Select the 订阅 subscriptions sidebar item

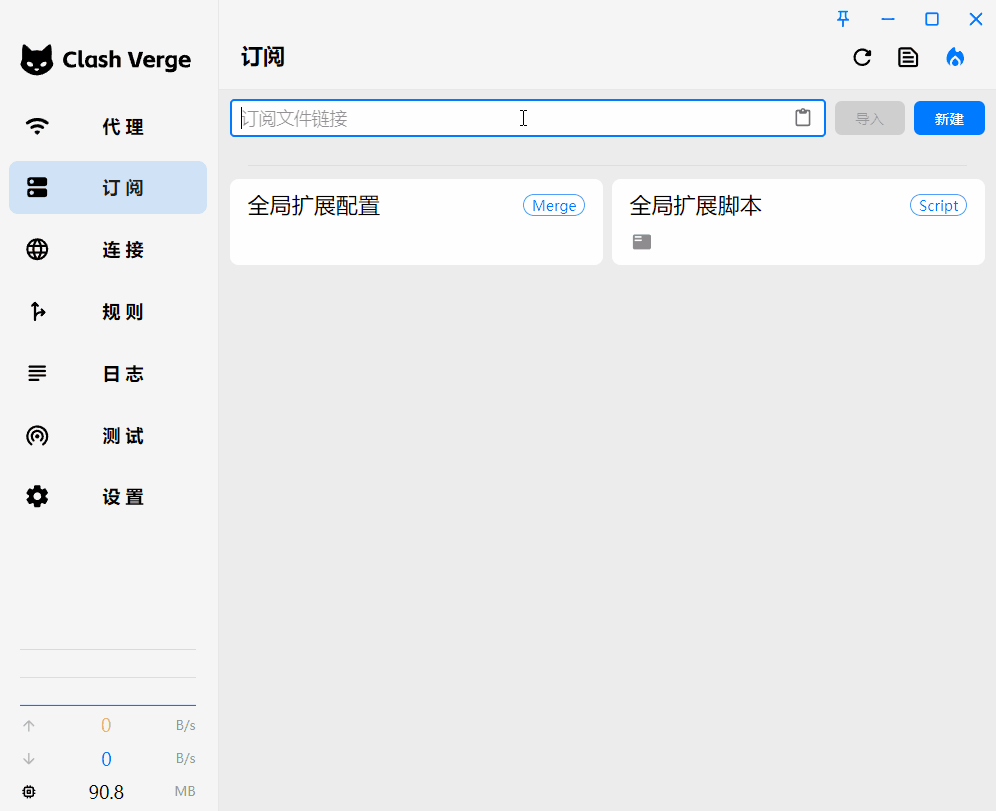coord(108,187)
